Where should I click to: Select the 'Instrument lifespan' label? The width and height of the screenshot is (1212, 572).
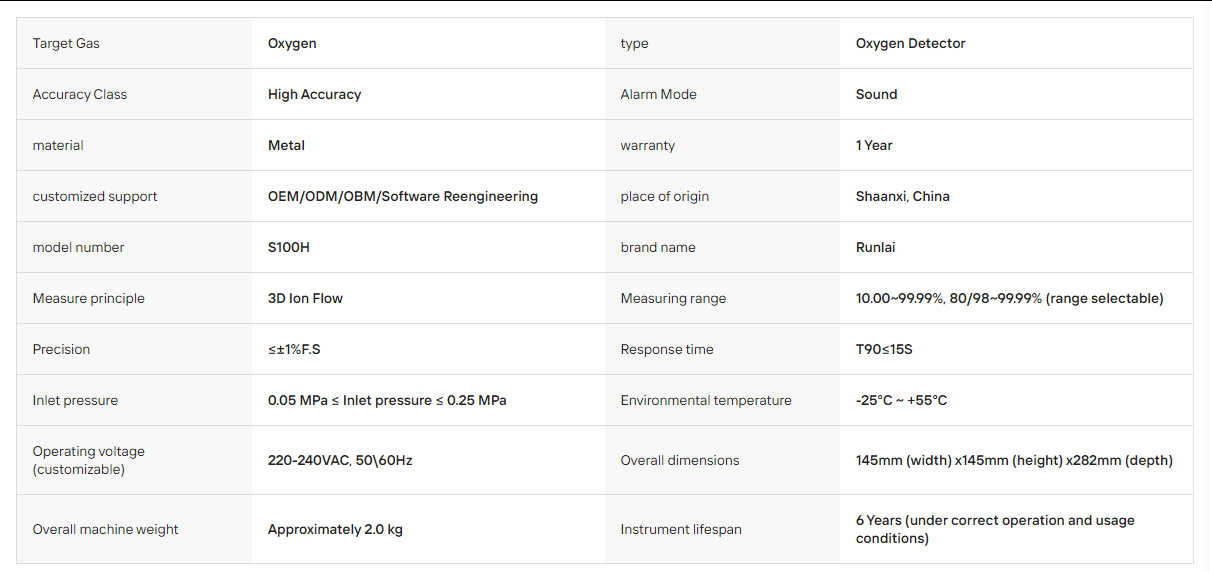(x=681, y=529)
